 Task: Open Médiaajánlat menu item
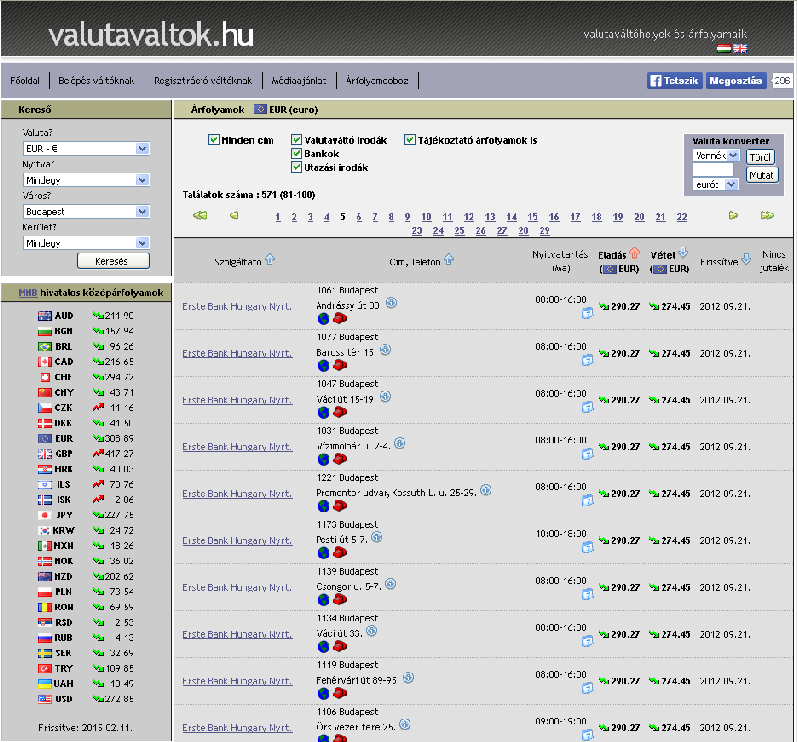299,80
